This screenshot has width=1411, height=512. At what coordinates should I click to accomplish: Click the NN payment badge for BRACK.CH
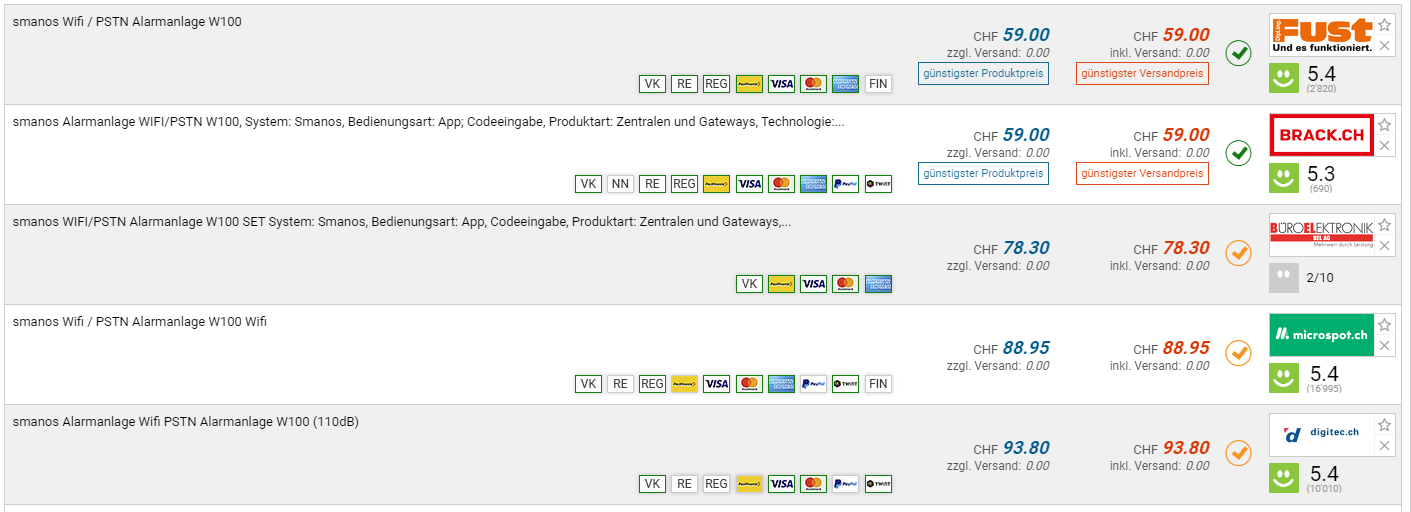[x=620, y=184]
